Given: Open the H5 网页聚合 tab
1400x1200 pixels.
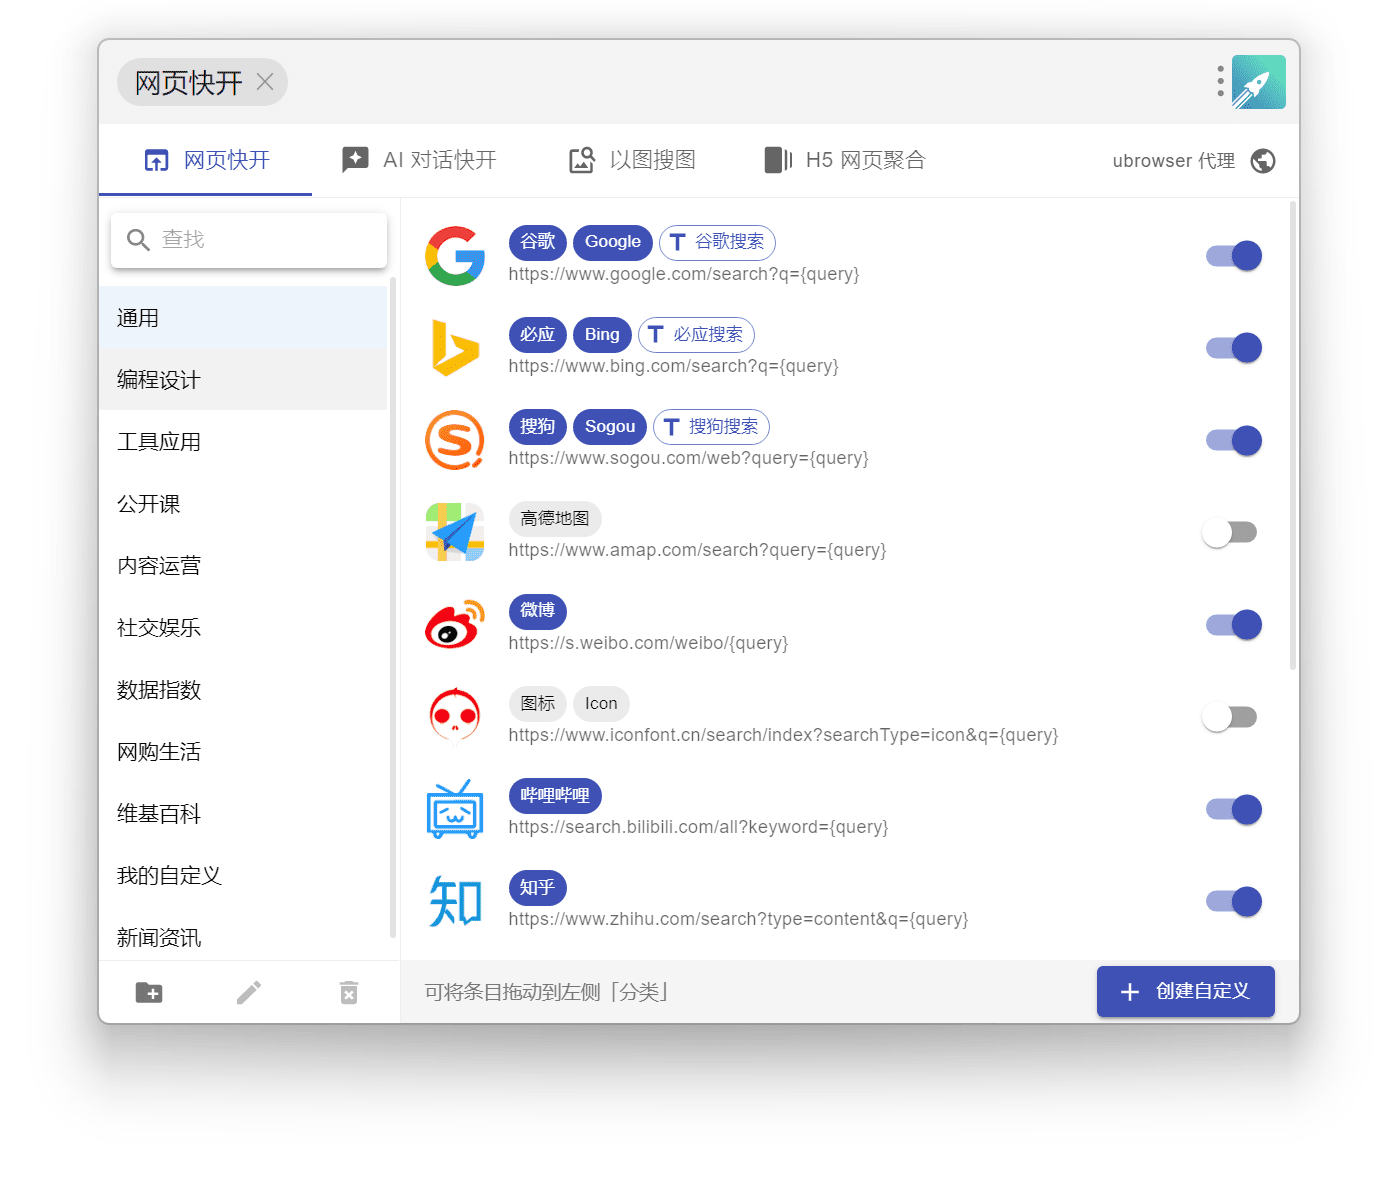Looking at the screenshot, I should (x=846, y=160).
